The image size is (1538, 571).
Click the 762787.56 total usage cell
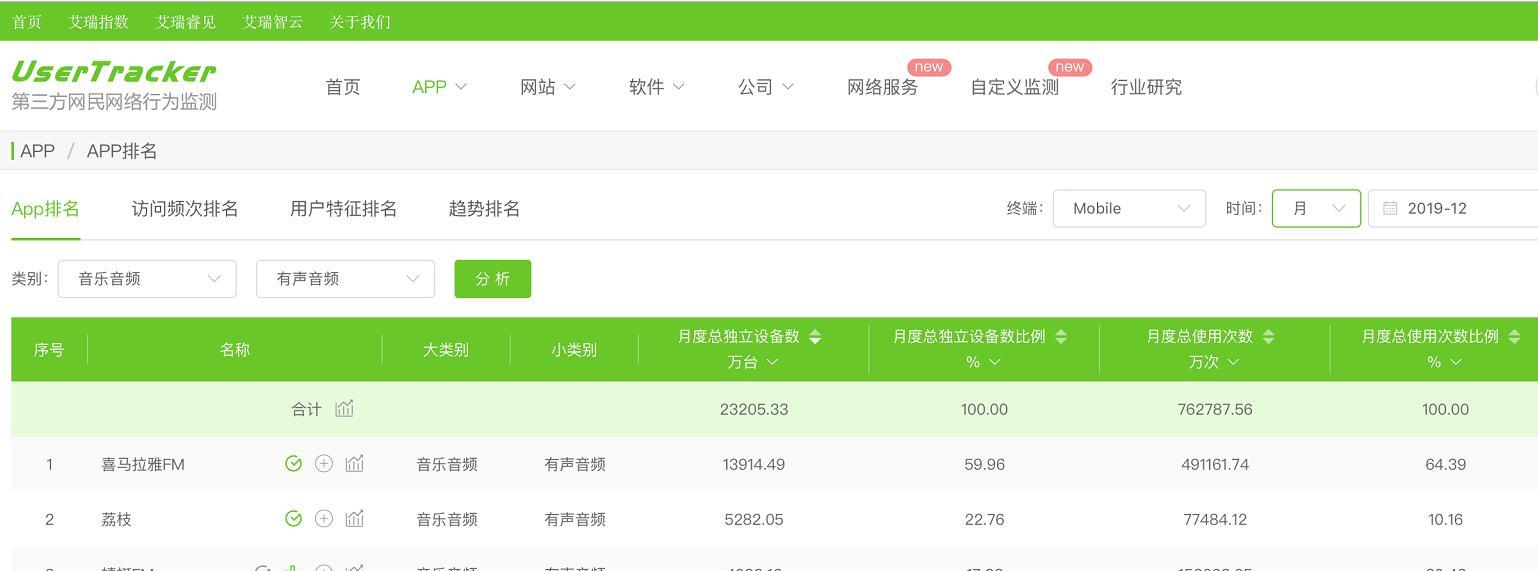pyautogui.click(x=1215, y=409)
